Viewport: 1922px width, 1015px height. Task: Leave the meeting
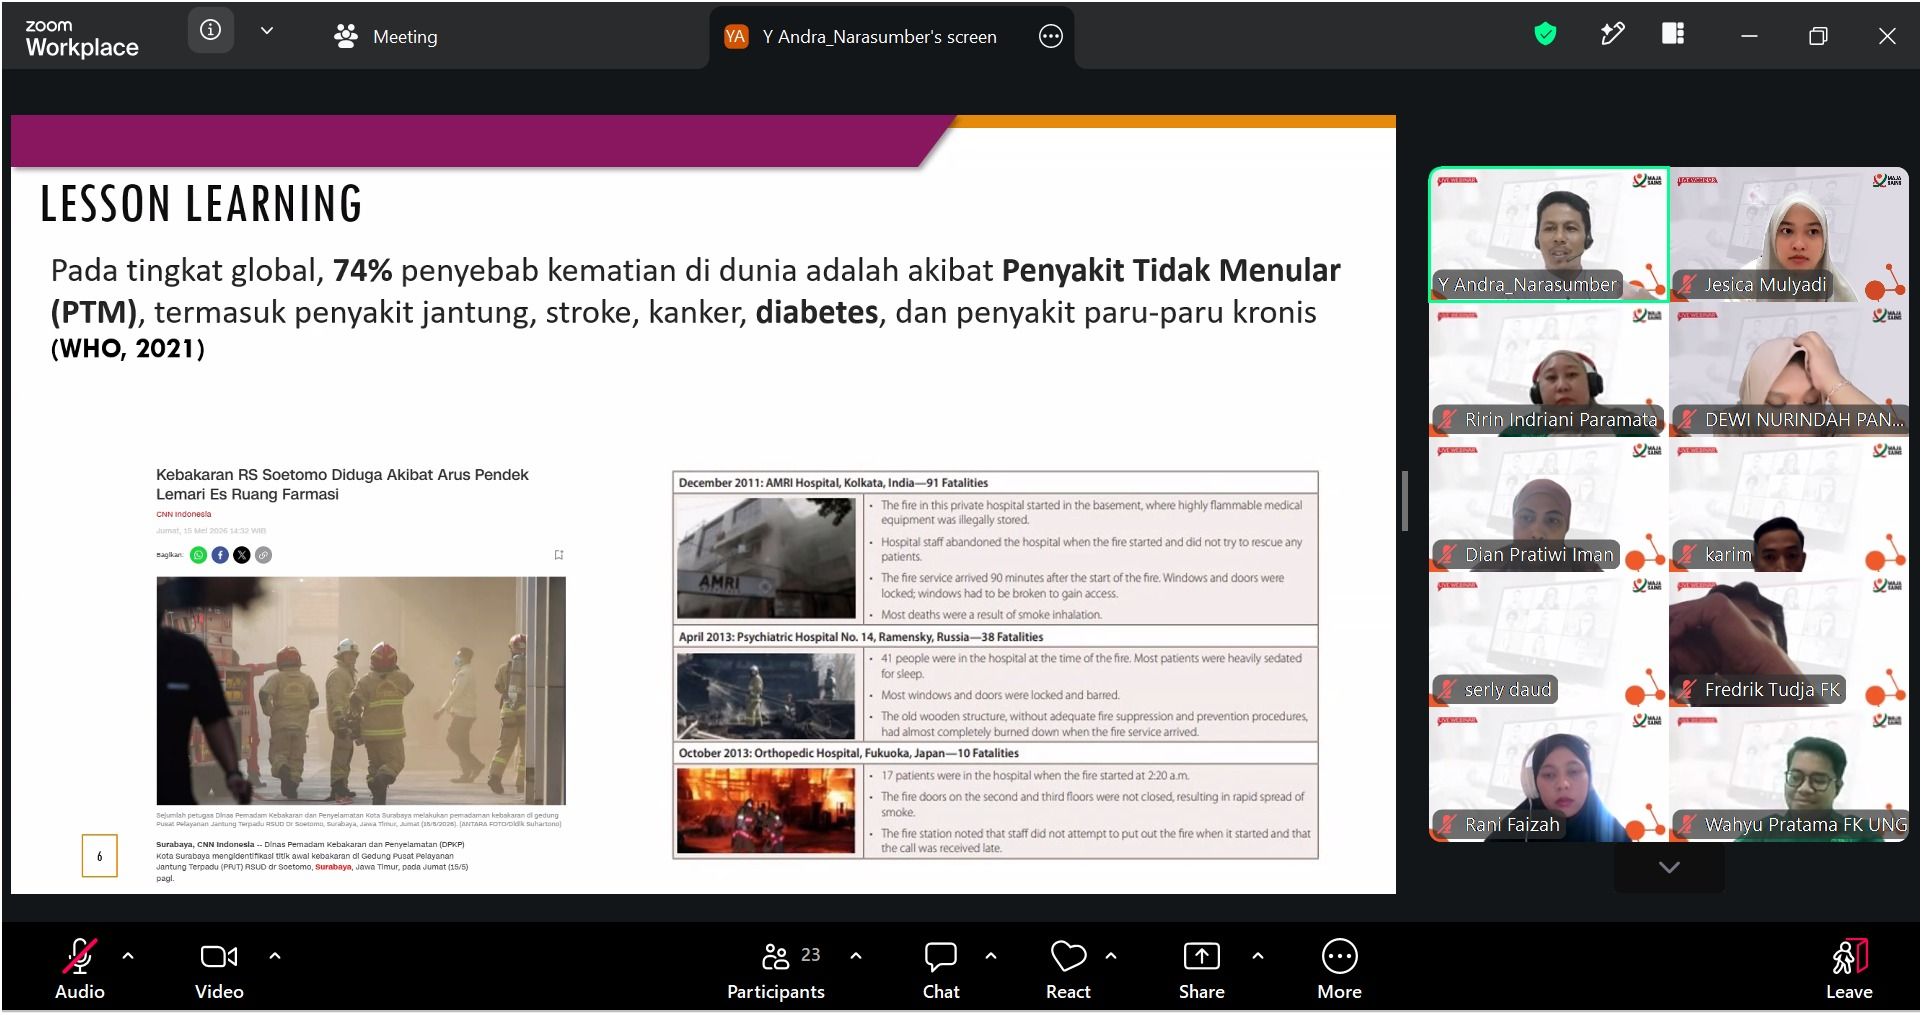[x=1849, y=970]
